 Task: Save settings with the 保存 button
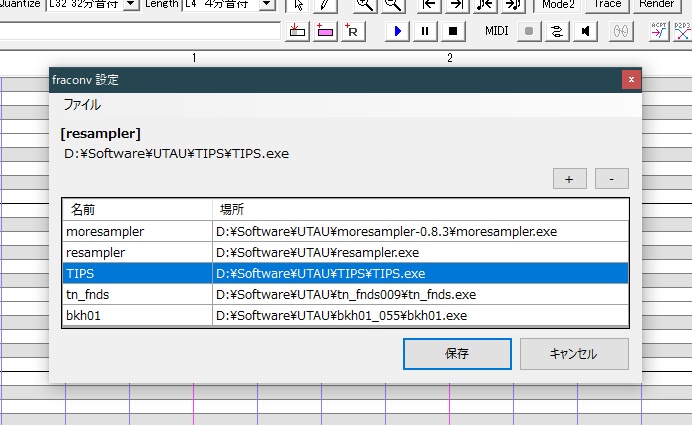[x=457, y=354]
